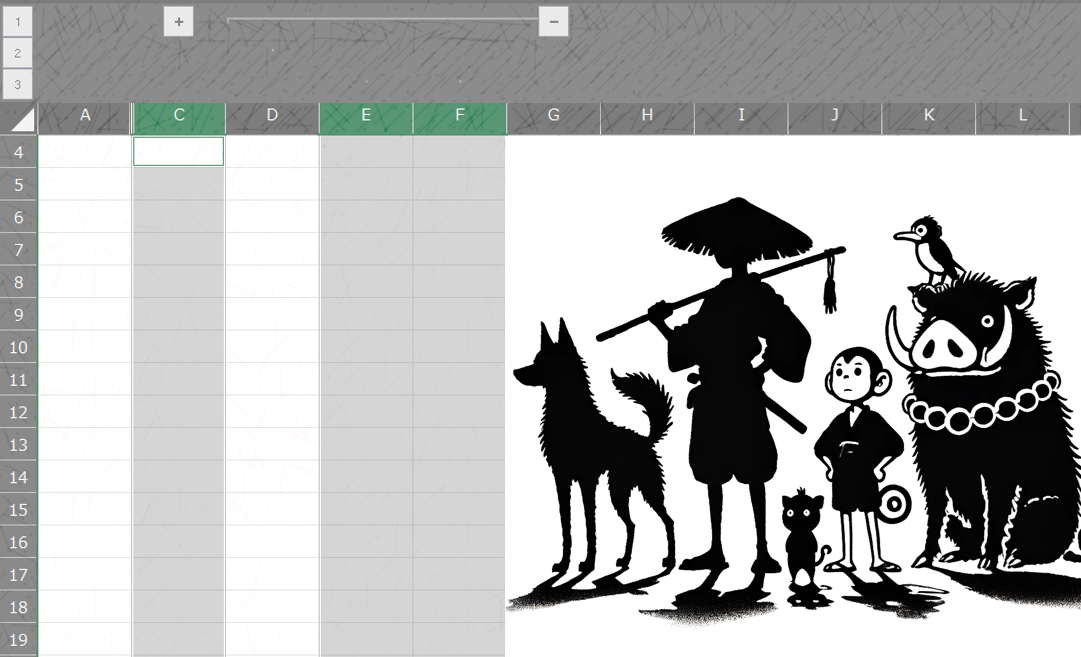The width and height of the screenshot is (1081, 657).
Task: Show outline level 2 columns
Action: click(18, 53)
